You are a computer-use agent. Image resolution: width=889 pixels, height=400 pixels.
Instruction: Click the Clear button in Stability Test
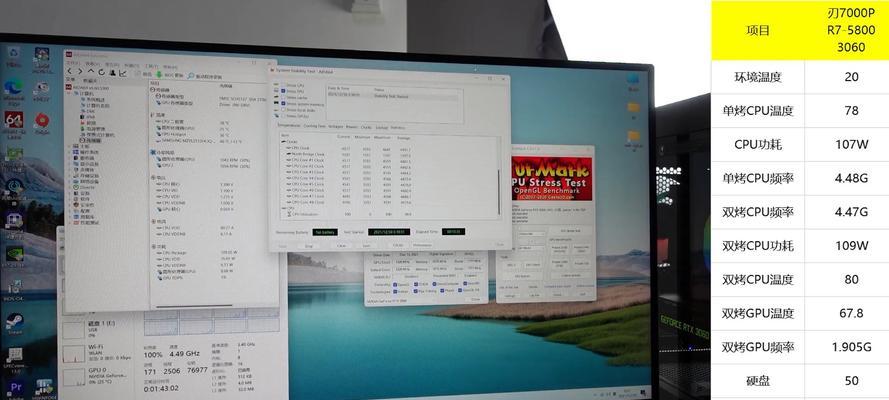(x=341, y=245)
